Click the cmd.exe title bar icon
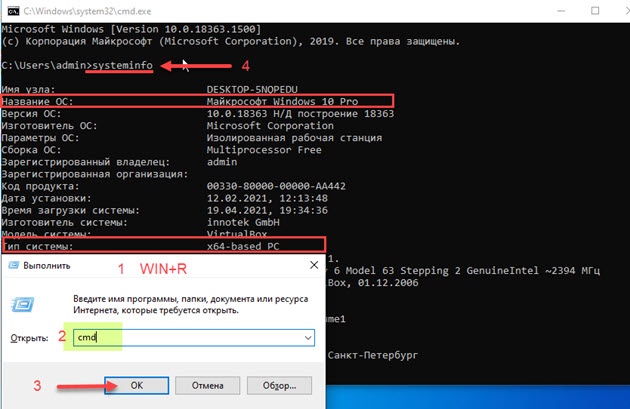 point(13,11)
